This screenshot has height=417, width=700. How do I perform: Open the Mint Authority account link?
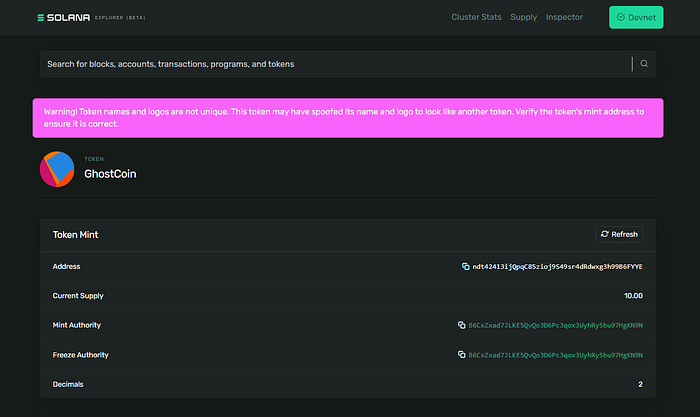[555, 325]
